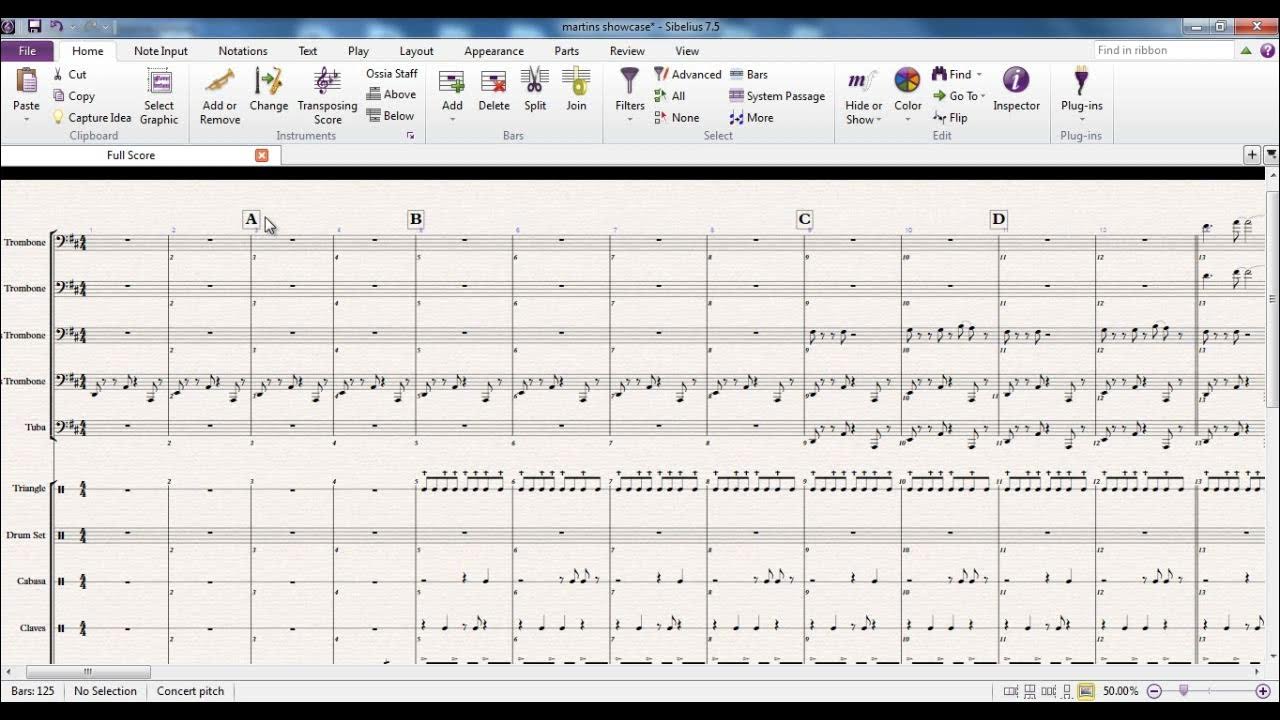Image resolution: width=1280 pixels, height=720 pixels.
Task: Switch to the Play tab
Action: pos(358,51)
